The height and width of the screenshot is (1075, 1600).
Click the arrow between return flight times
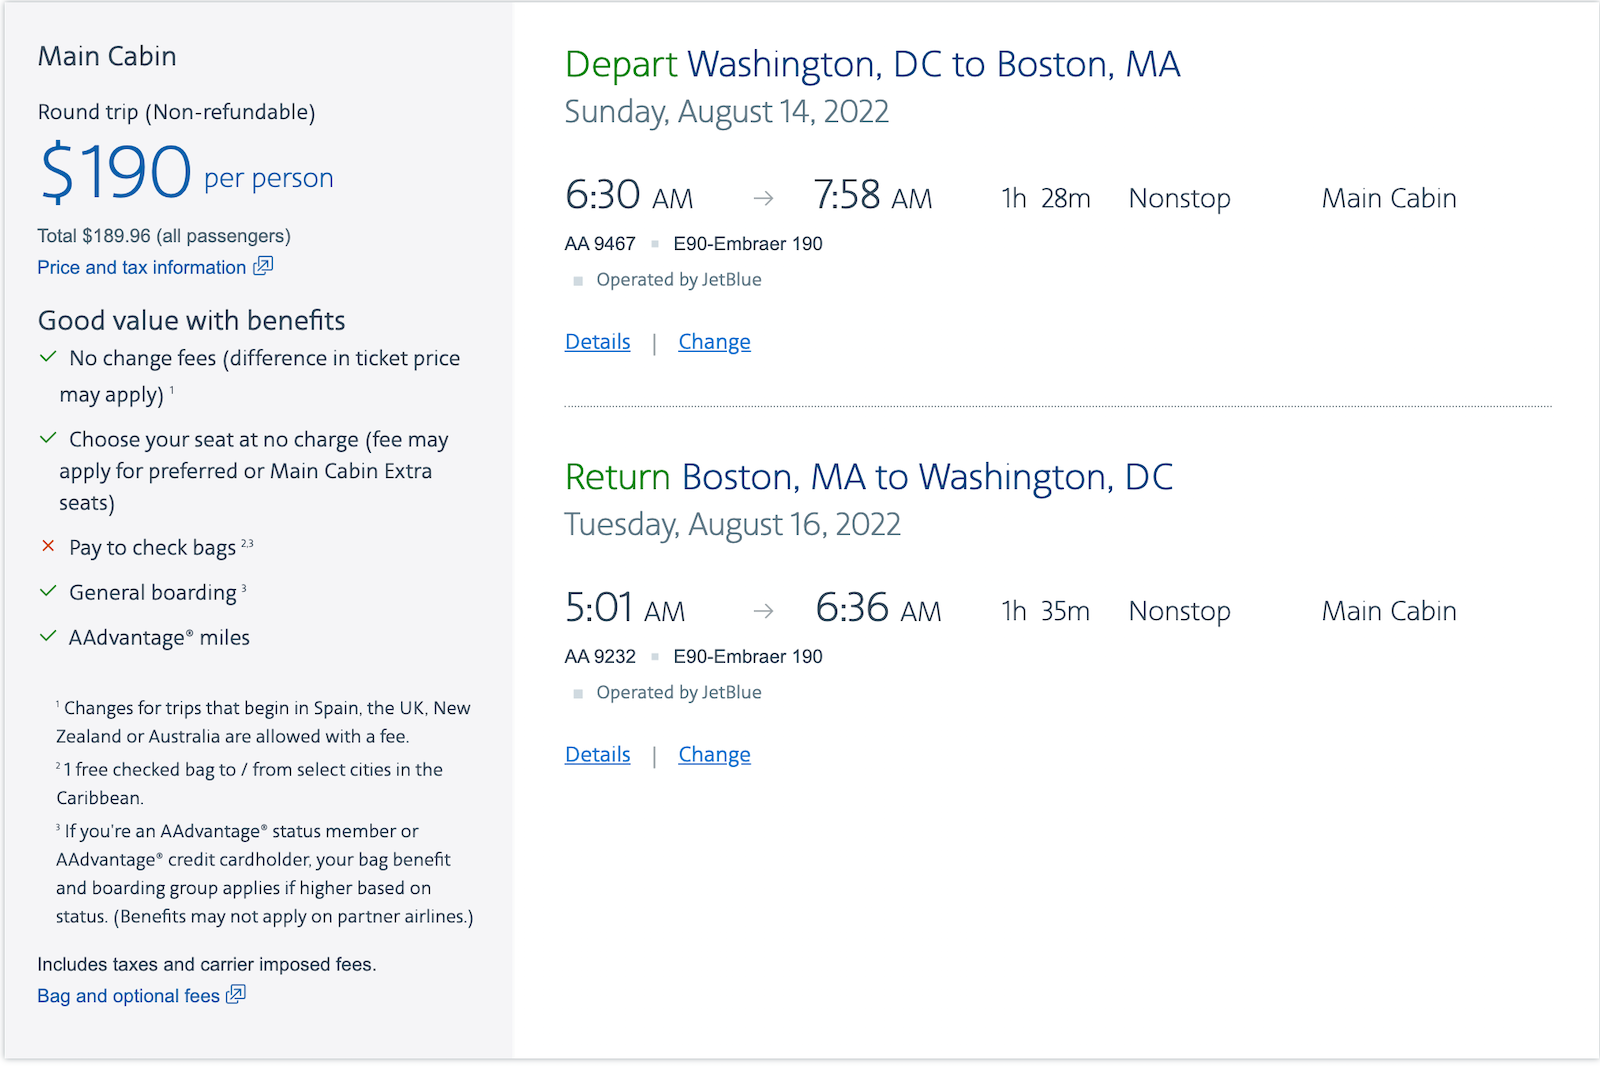tap(765, 611)
